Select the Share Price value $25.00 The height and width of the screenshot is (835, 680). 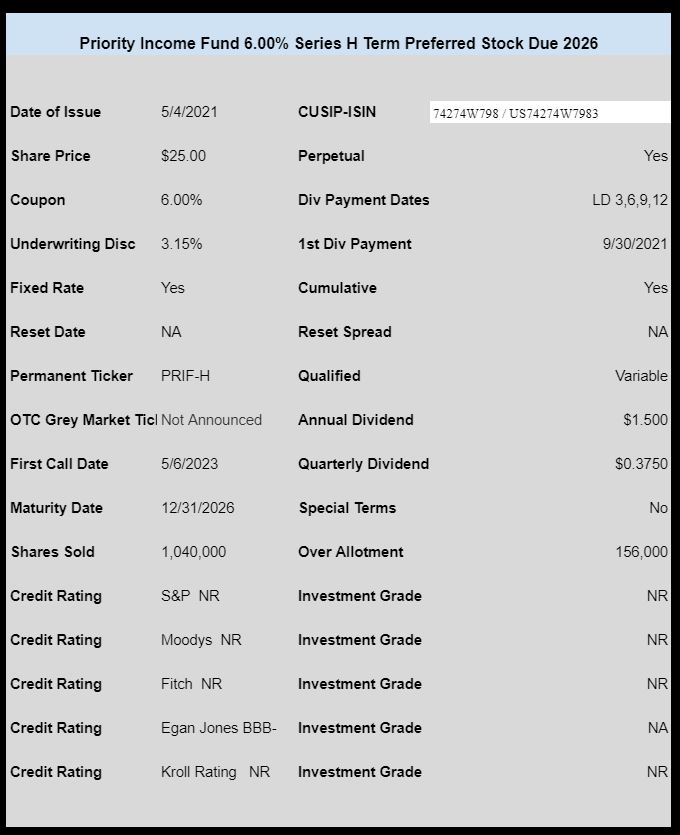click(x=183, y=156)
